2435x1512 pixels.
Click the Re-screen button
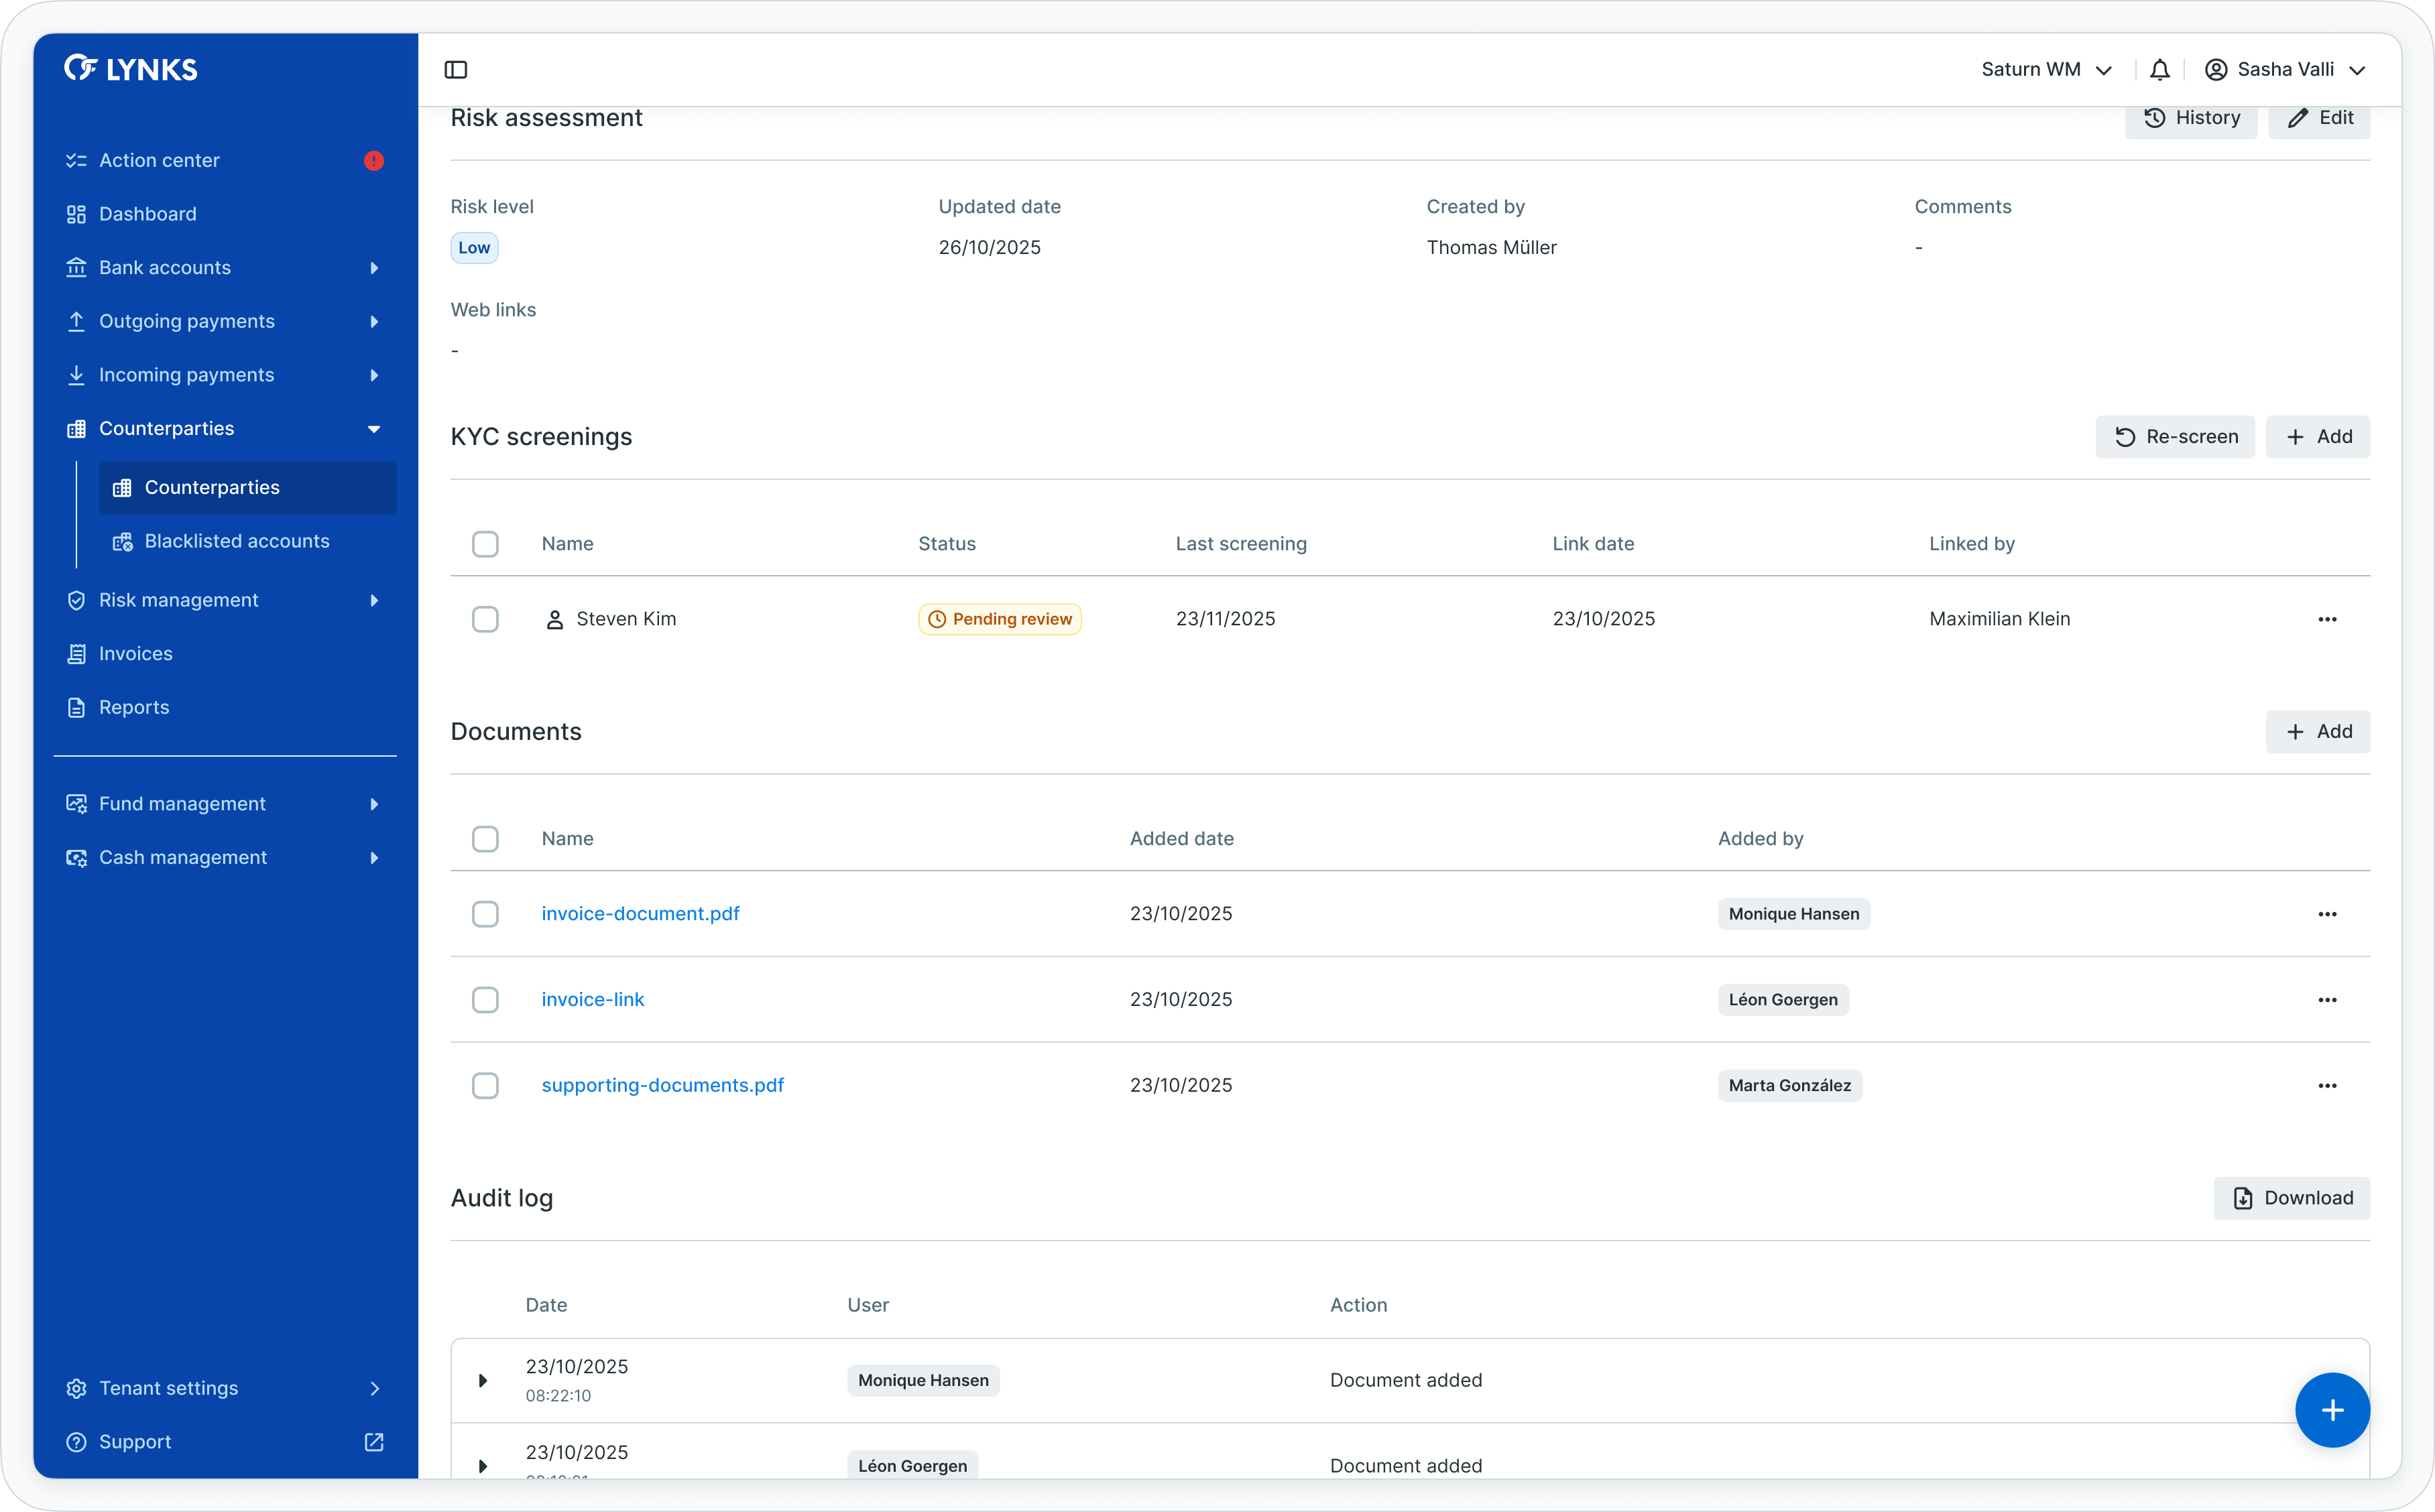(2175, 437)
